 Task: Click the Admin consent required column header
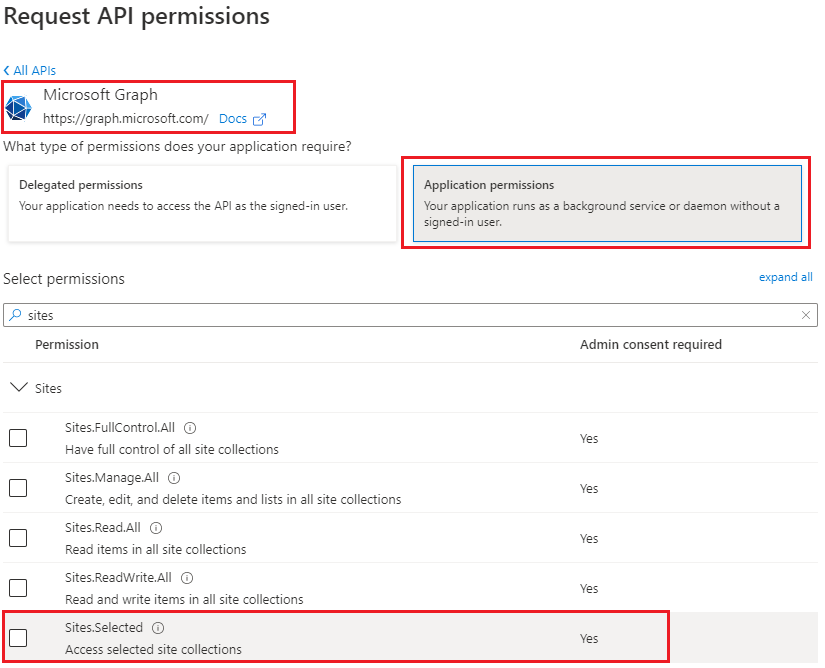[651, 345]
